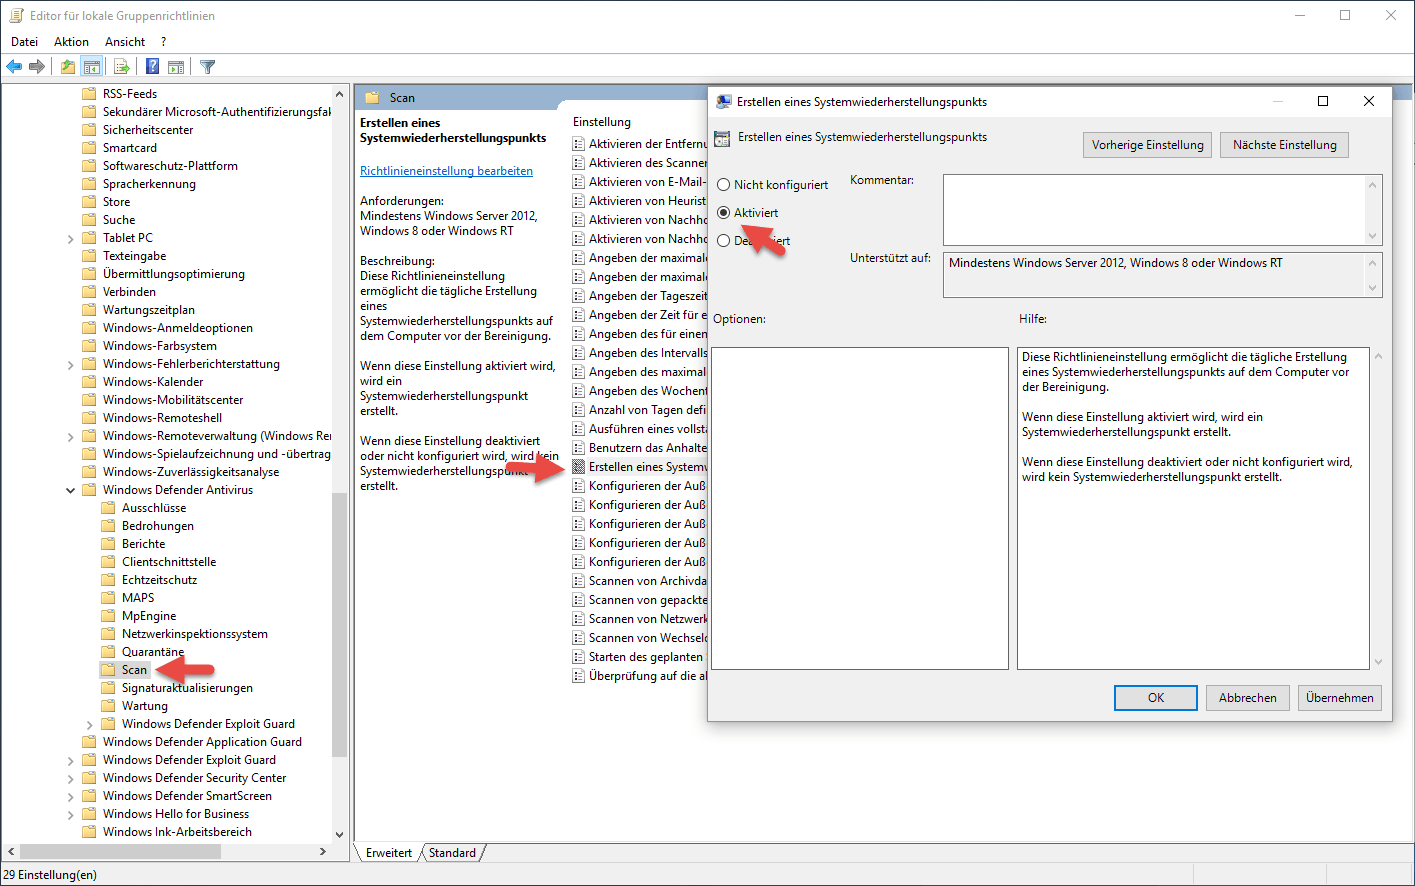Select the 'Aktiviert' radio button
1415x886 pixels.
click(724, 213)
